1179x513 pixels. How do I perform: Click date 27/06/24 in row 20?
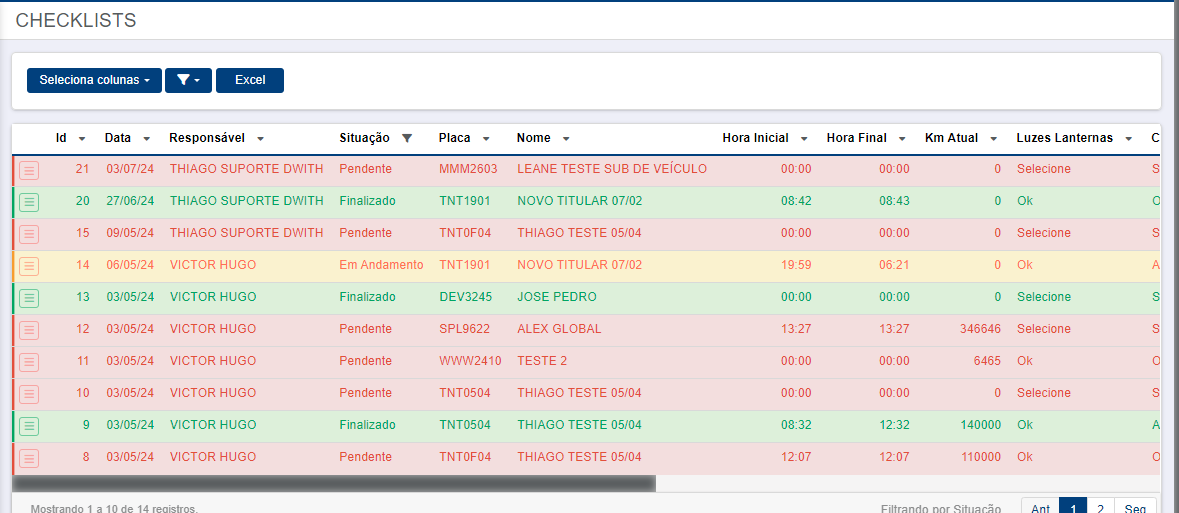[x=130, y=201]
